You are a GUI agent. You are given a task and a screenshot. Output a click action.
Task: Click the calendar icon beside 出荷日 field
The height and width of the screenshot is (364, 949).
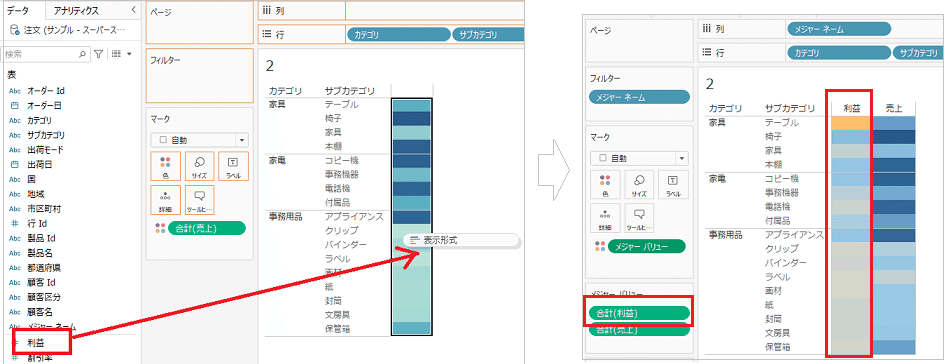[x=15, y=165]
